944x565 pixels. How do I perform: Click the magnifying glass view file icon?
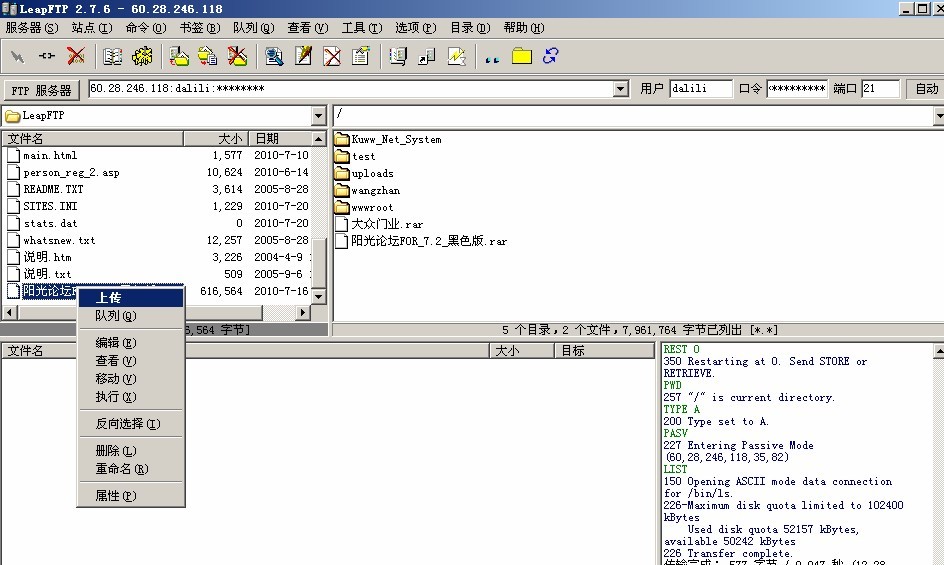(274, 56)
